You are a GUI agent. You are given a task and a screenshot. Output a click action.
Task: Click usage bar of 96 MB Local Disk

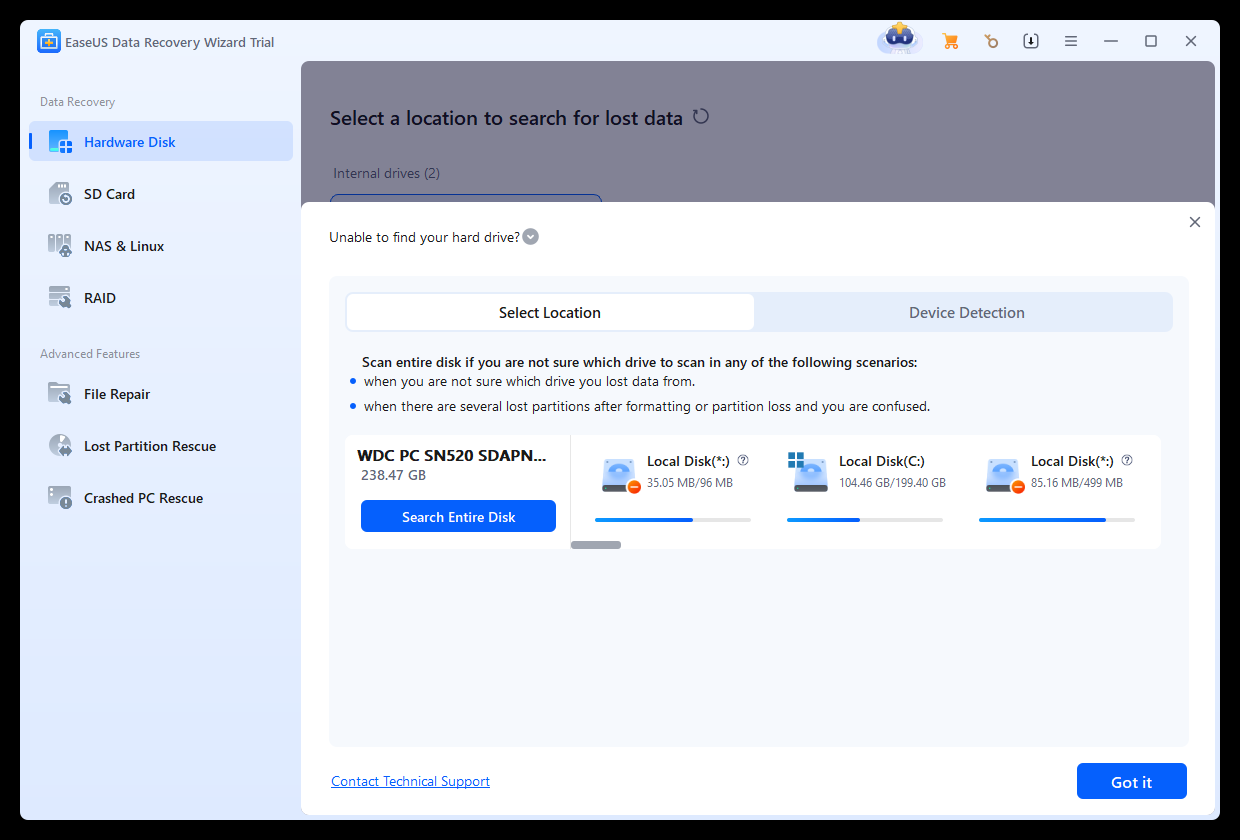(673, 520)
